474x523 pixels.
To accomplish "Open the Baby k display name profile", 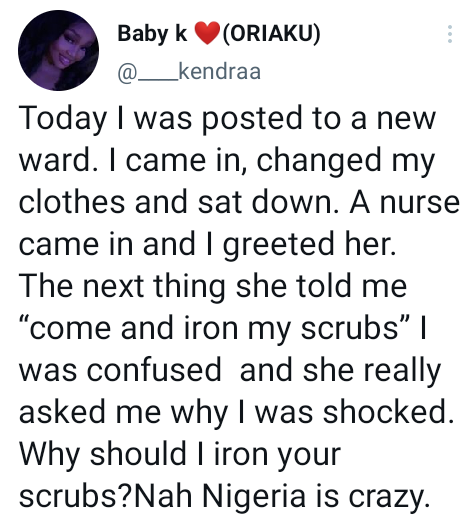I will tap(152, 34).
